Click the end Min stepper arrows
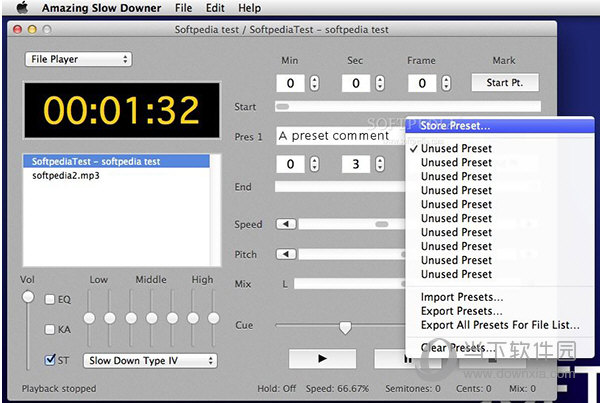The height and width of the screenshot is (403, 600). click(x=314, y=164)
